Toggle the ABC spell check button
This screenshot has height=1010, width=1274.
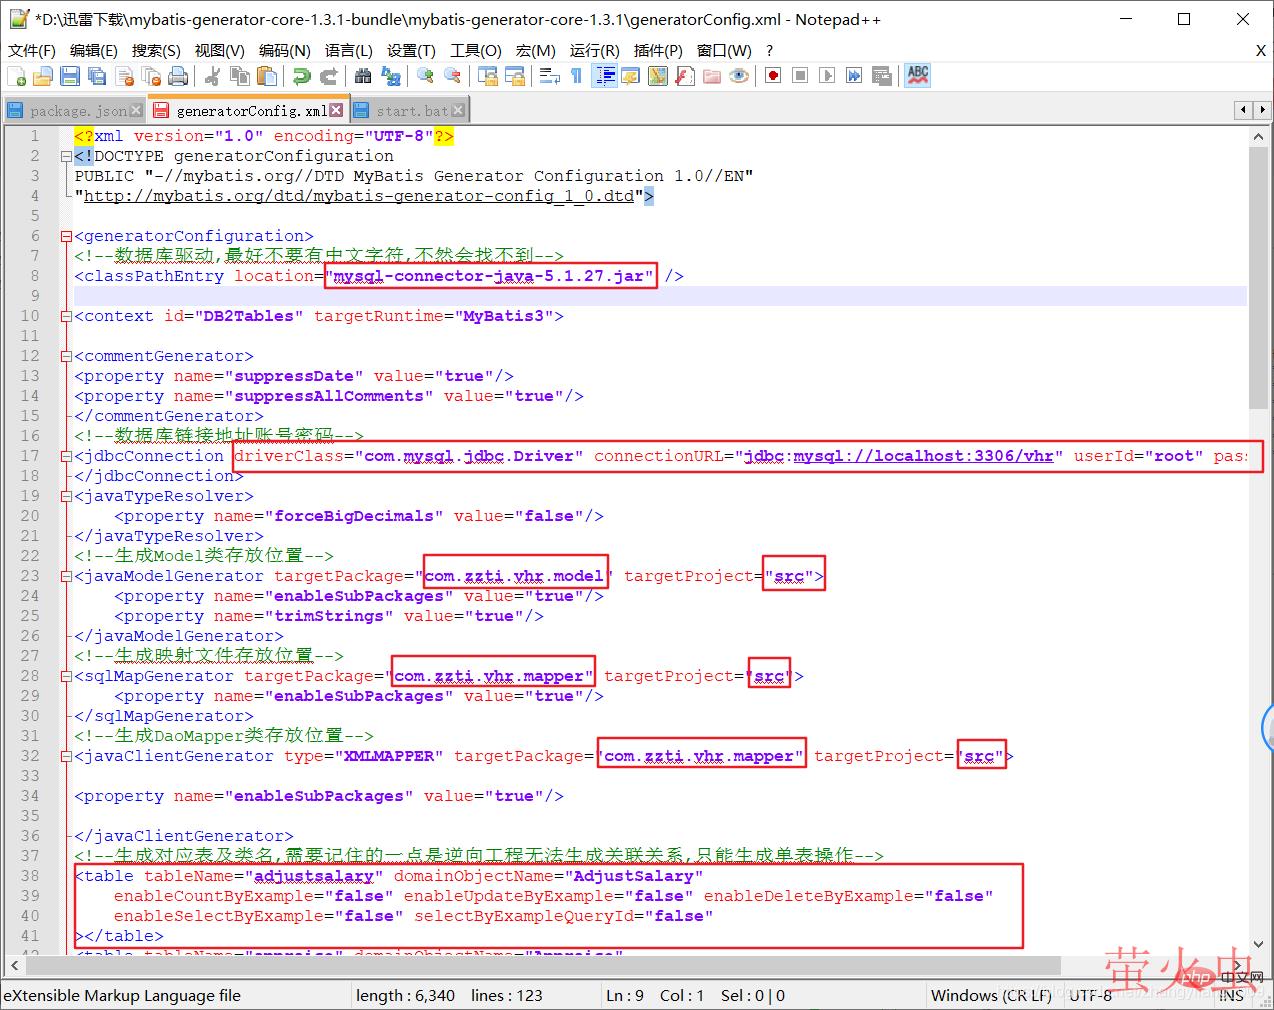coord(917,76)
